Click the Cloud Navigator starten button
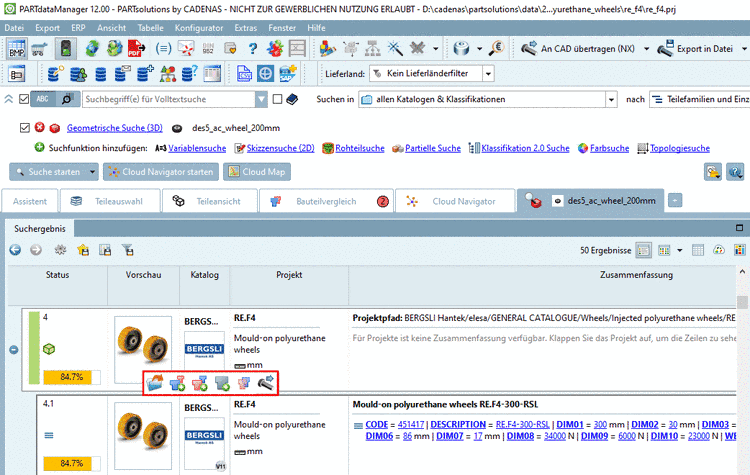This screenshot has height=475, width=750. click(161, 172)
